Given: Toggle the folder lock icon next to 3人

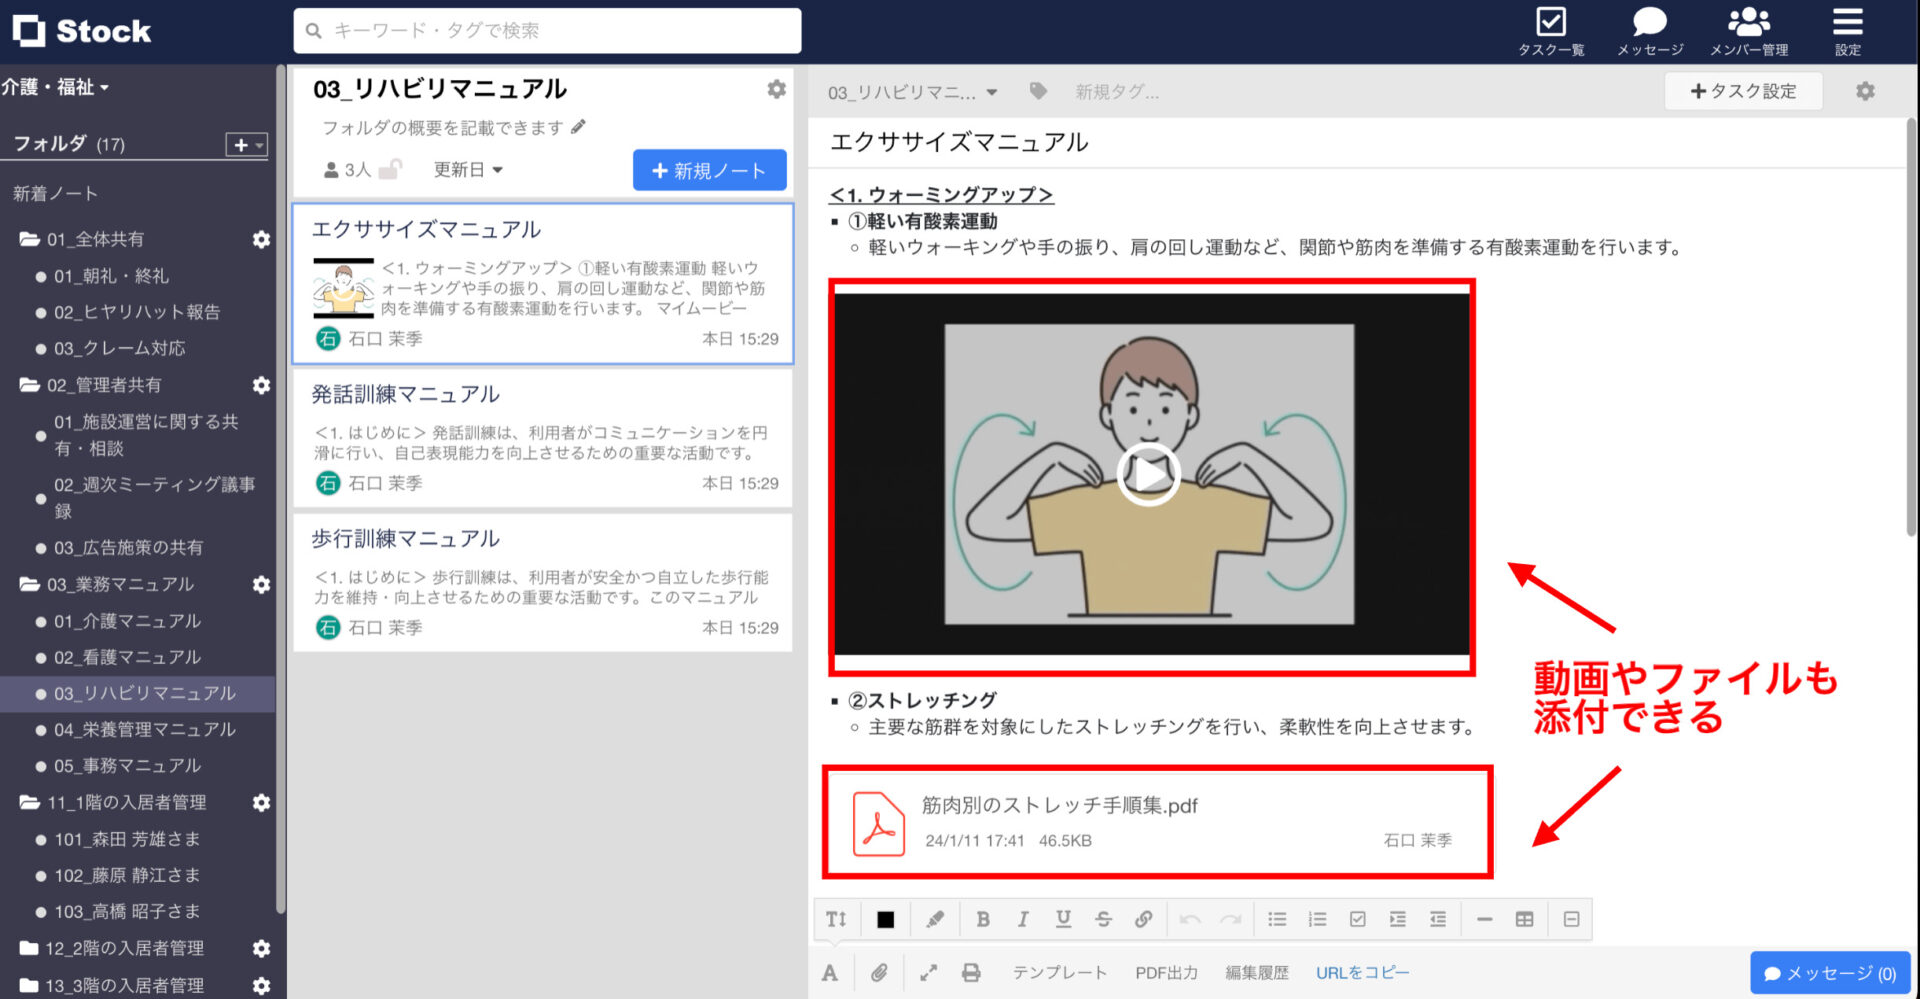Looking at the screenshot, I should (x=391, y=169).
